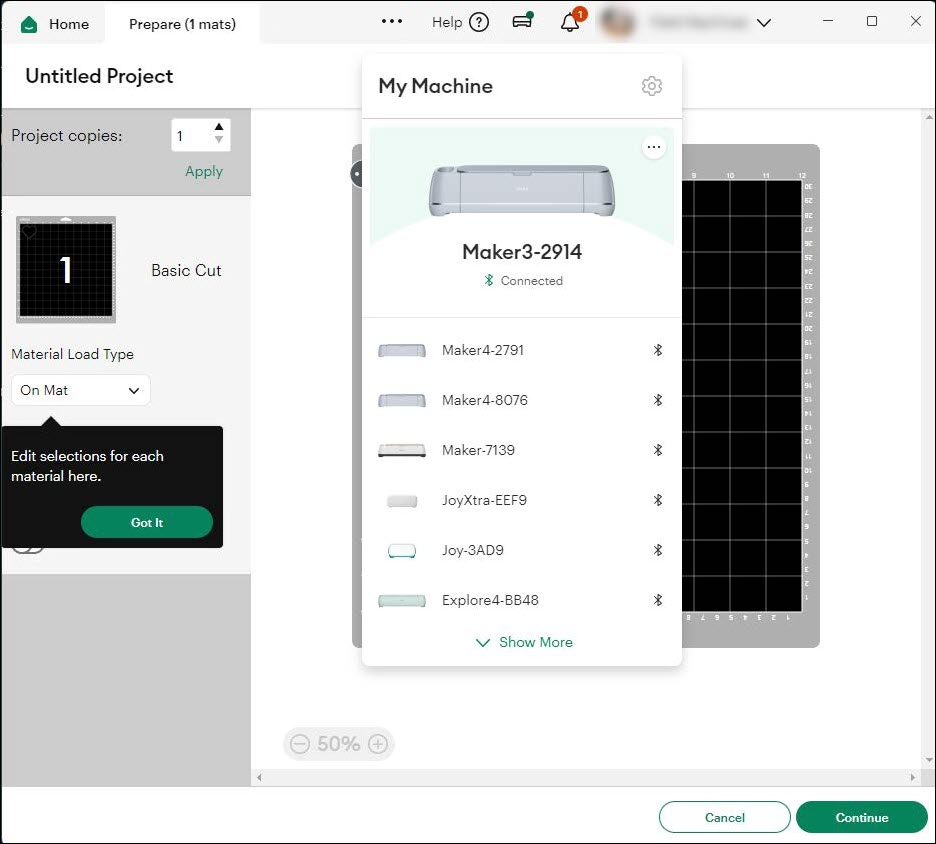This screenshot has width=936, height=844.
Task: Increase project copies with up arrow
Action: (218, 127)
